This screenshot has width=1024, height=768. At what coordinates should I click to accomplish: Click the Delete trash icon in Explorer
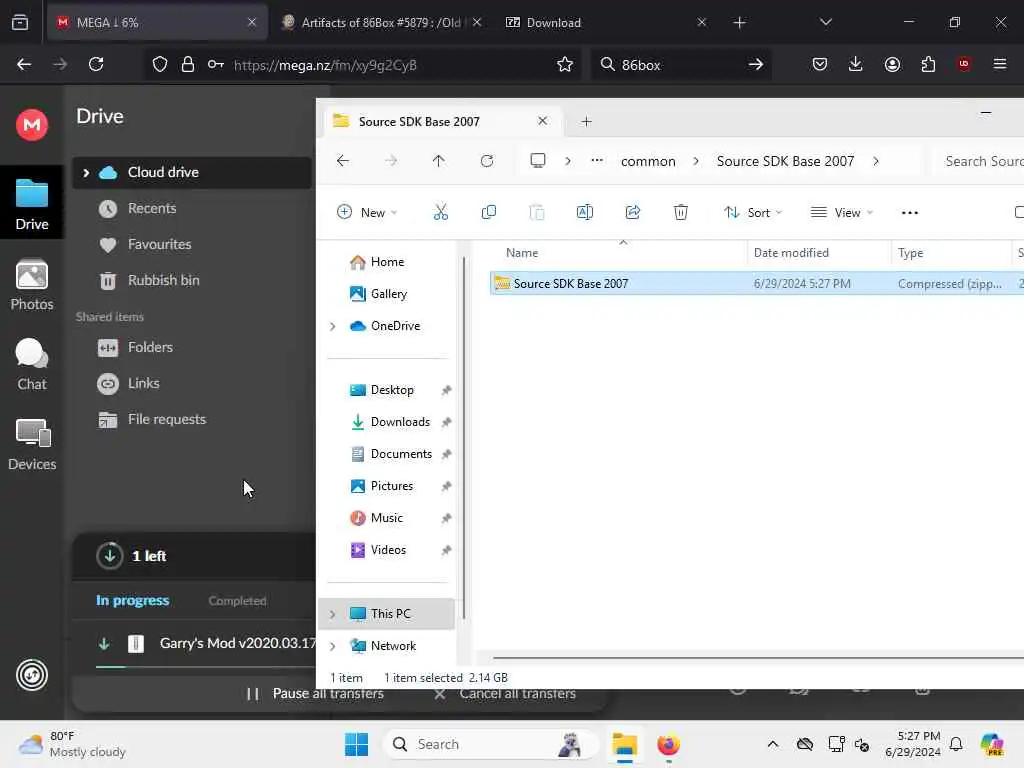(680, 212)
